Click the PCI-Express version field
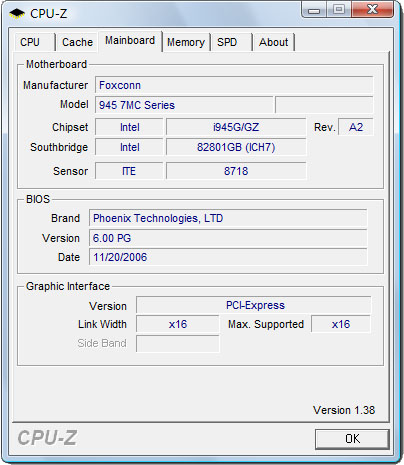Viewport: 404px width, 465px height. pyautogui.click(x=254, y=305)
